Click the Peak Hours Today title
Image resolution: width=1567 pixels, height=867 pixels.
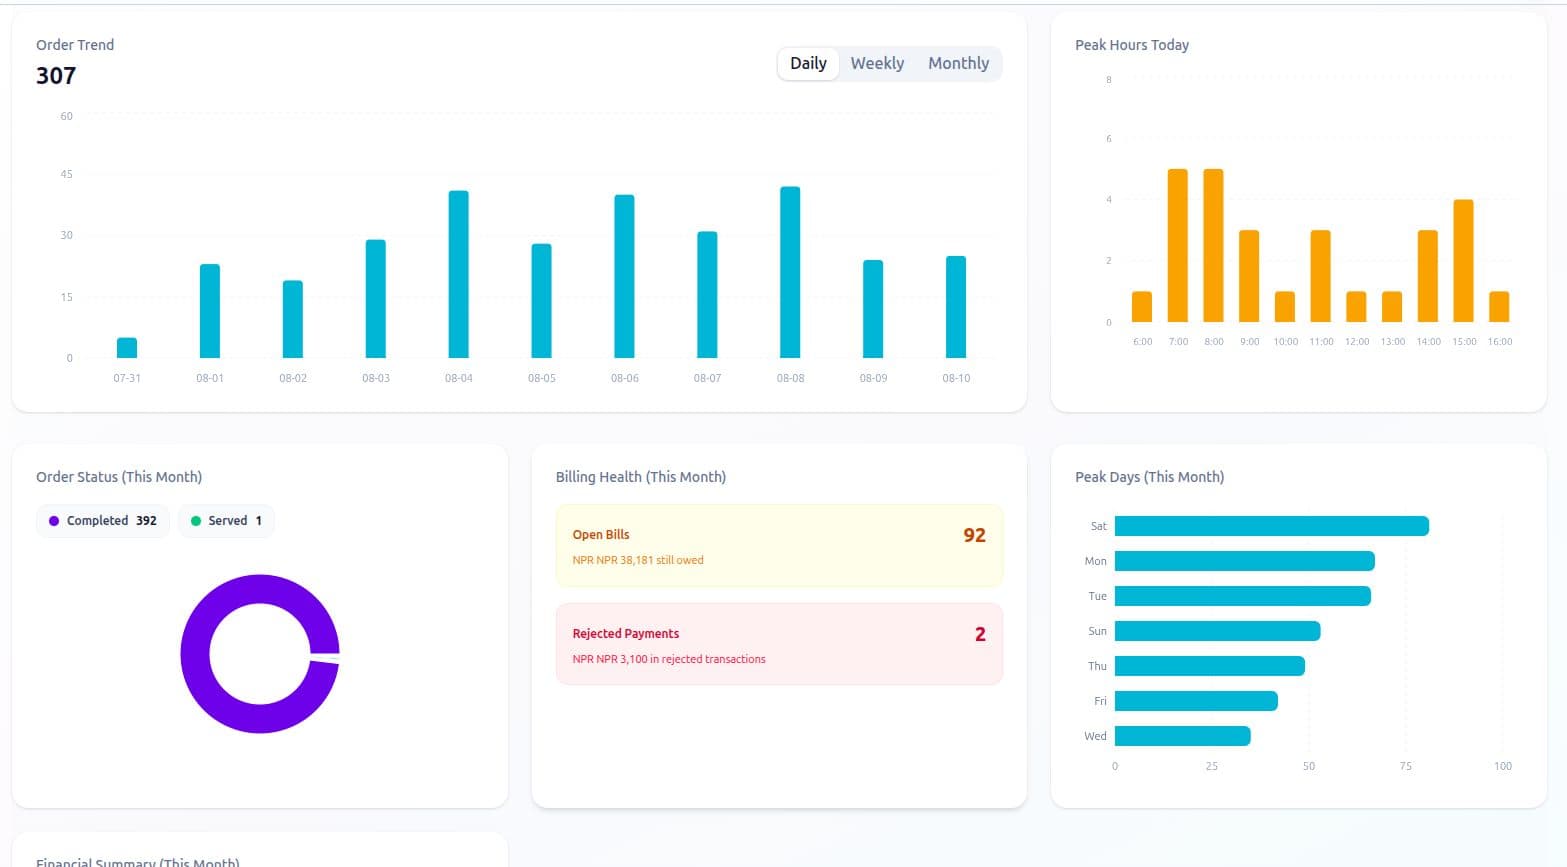[x=1132, y=45]
